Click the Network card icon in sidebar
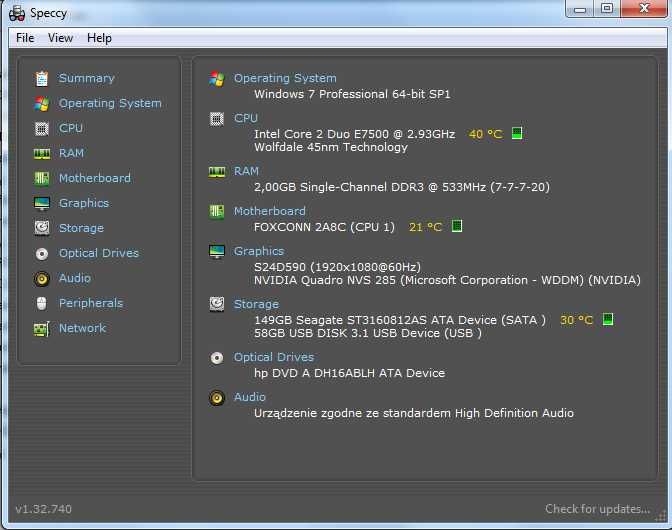 [x=42, y=329]
